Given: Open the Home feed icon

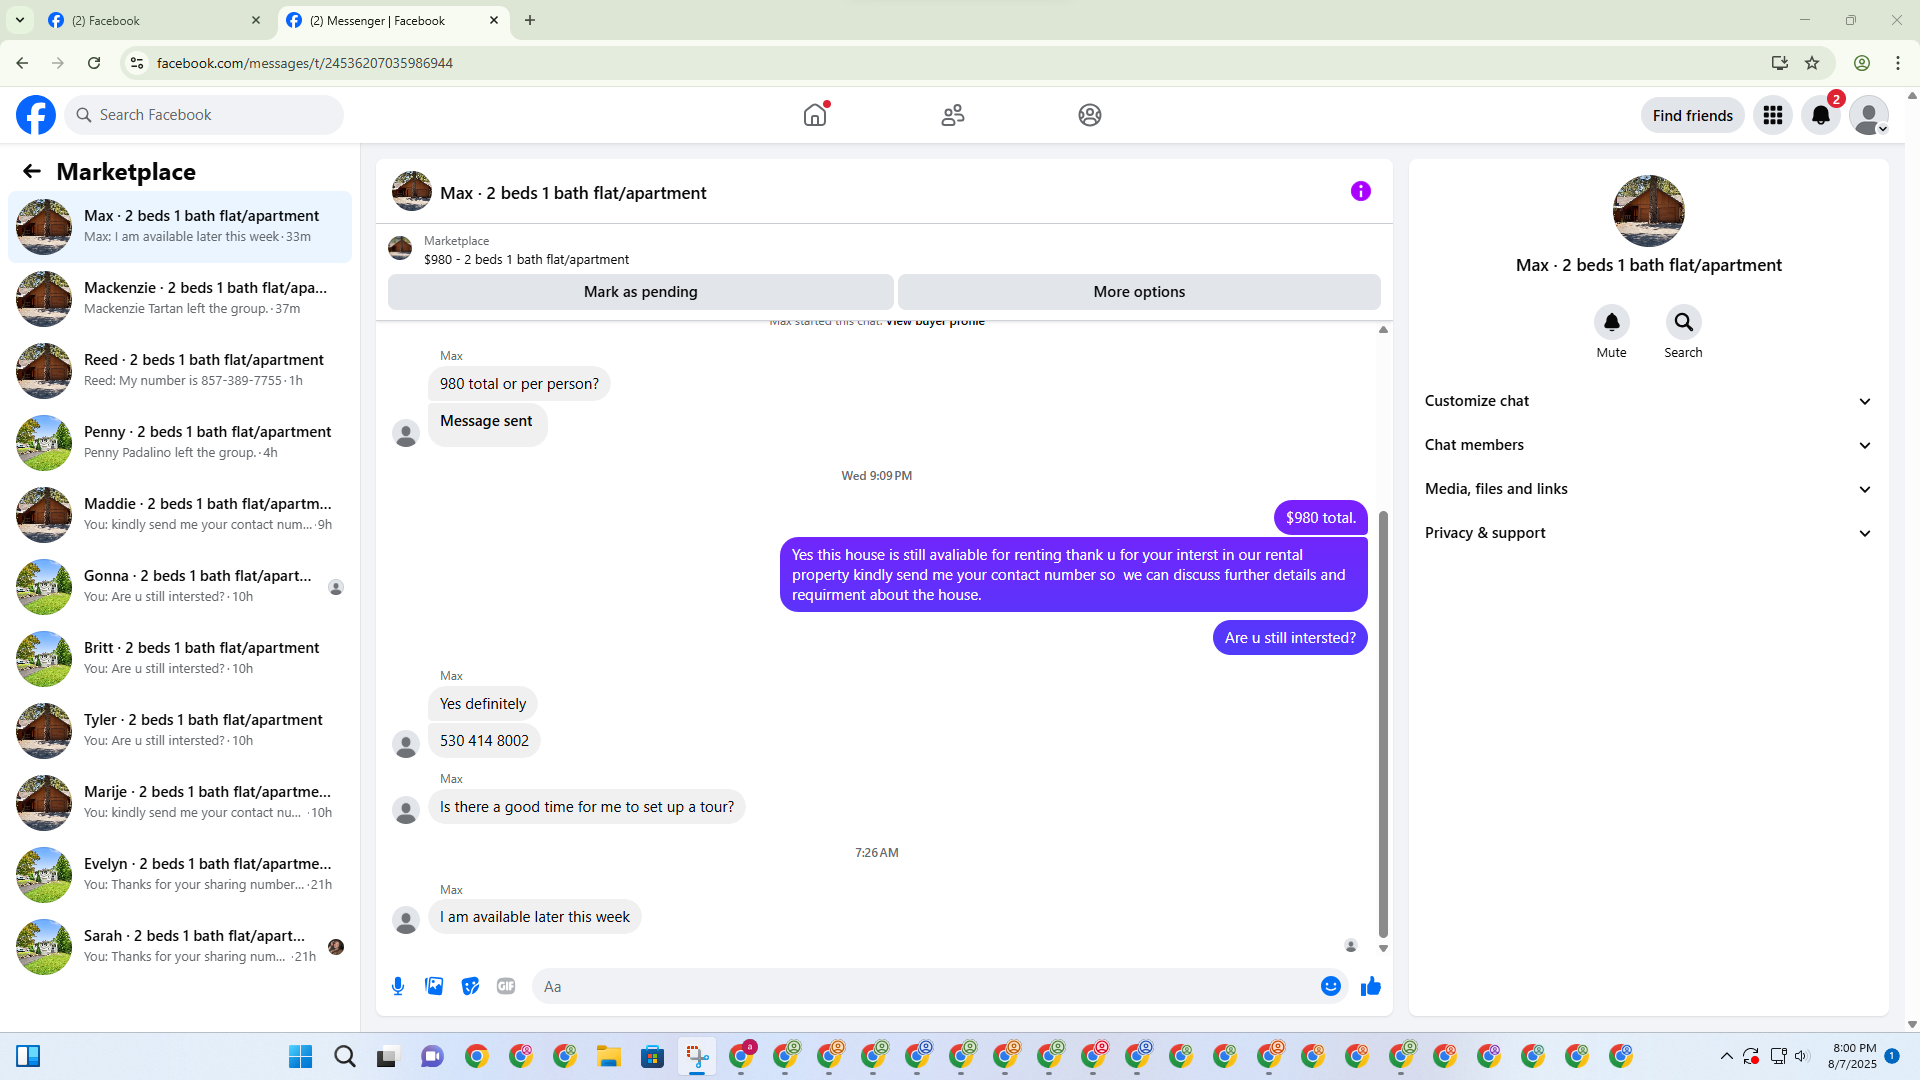Looking at the screenshot, I should 815,115.
